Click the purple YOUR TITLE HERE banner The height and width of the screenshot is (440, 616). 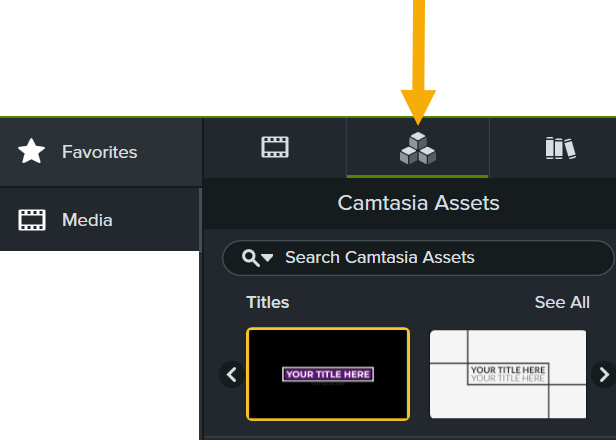click(x=328, y=375)
